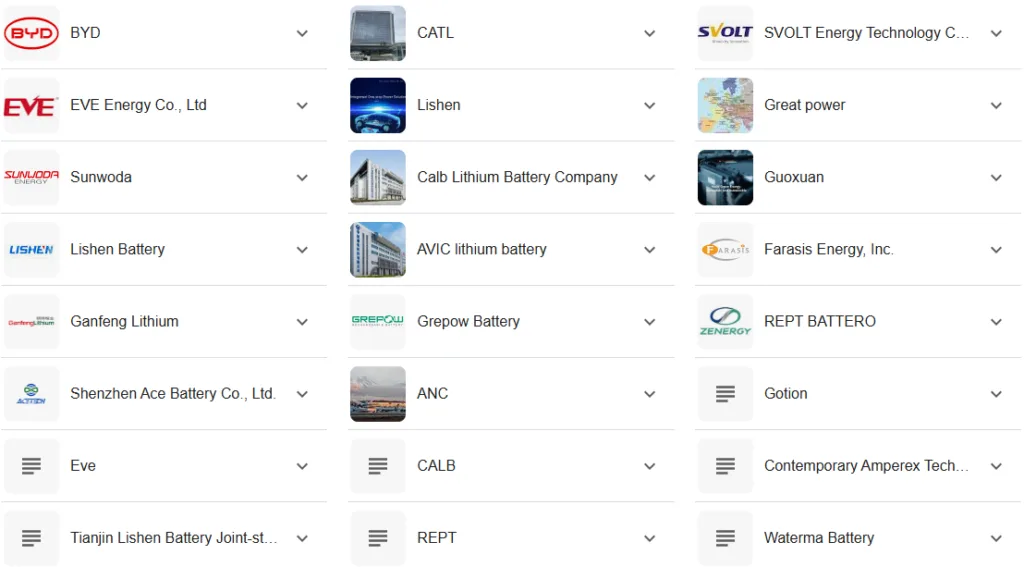Click the Guoxuan dark thumbnail image
The height and width of the screenshot is (567, 1024).
click(725, 178)
